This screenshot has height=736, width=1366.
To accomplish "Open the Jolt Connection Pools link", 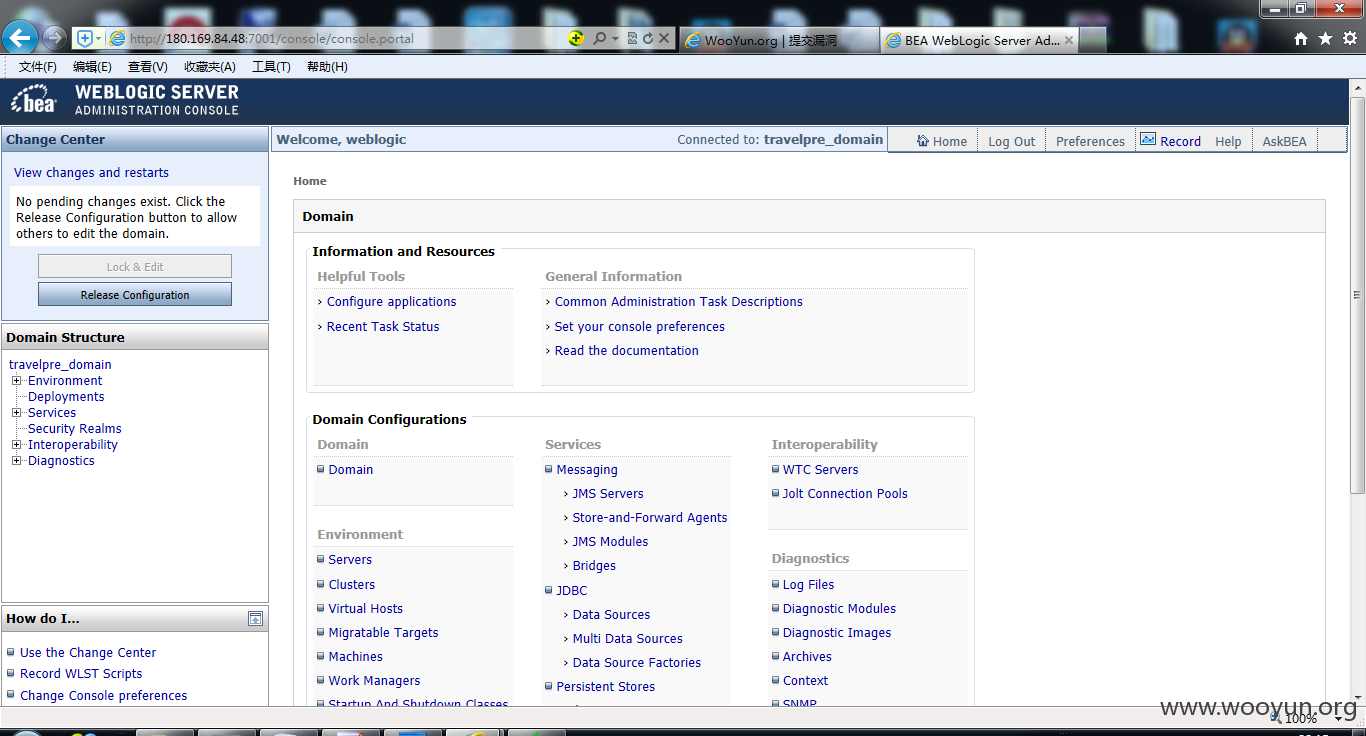I will (x=845, y=494).
